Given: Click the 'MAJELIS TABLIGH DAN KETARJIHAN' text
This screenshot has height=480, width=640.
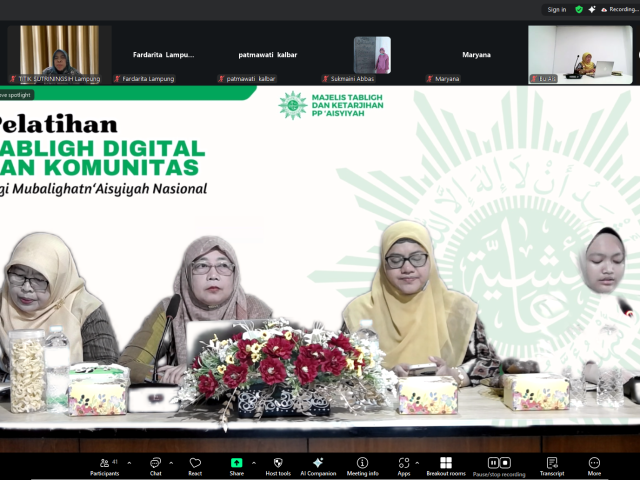Looking at the screenshot, I should (x=347, y=101).
